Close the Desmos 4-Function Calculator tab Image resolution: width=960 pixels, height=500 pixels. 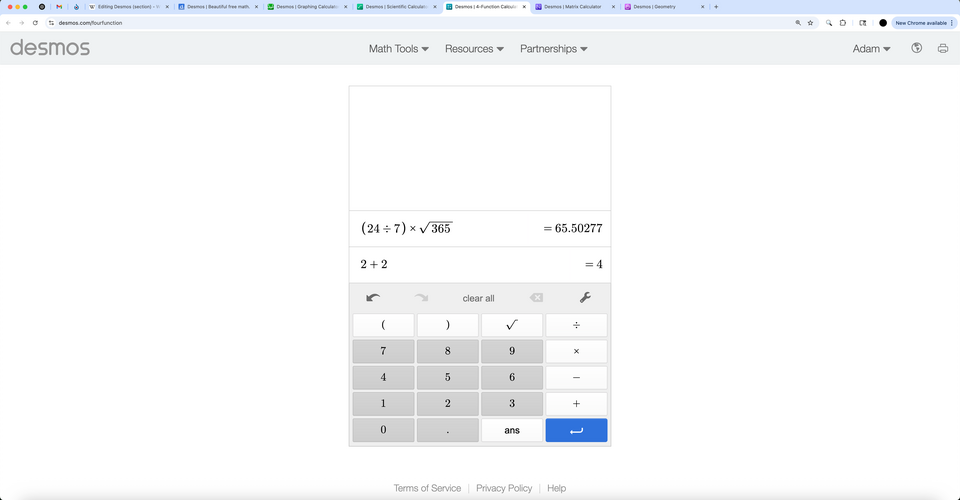pos(524,7)
